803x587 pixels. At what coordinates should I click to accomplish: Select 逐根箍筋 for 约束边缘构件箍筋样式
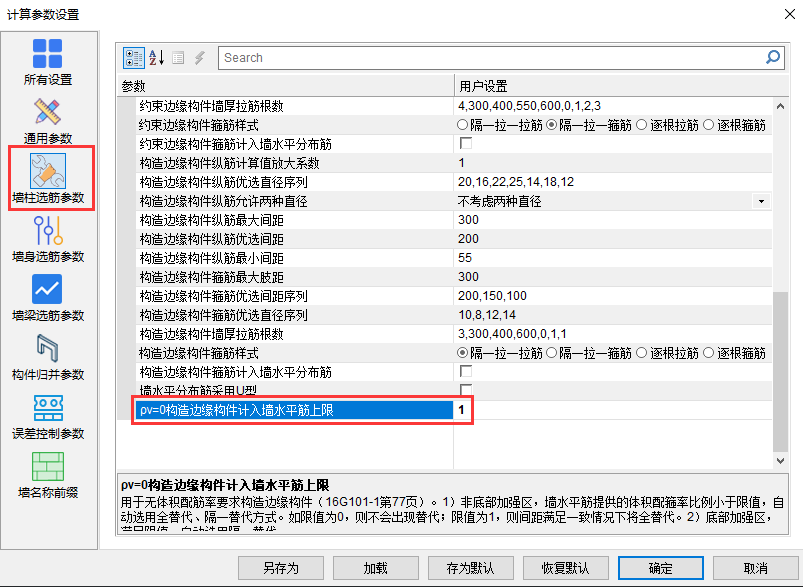[x=734, y=125]
